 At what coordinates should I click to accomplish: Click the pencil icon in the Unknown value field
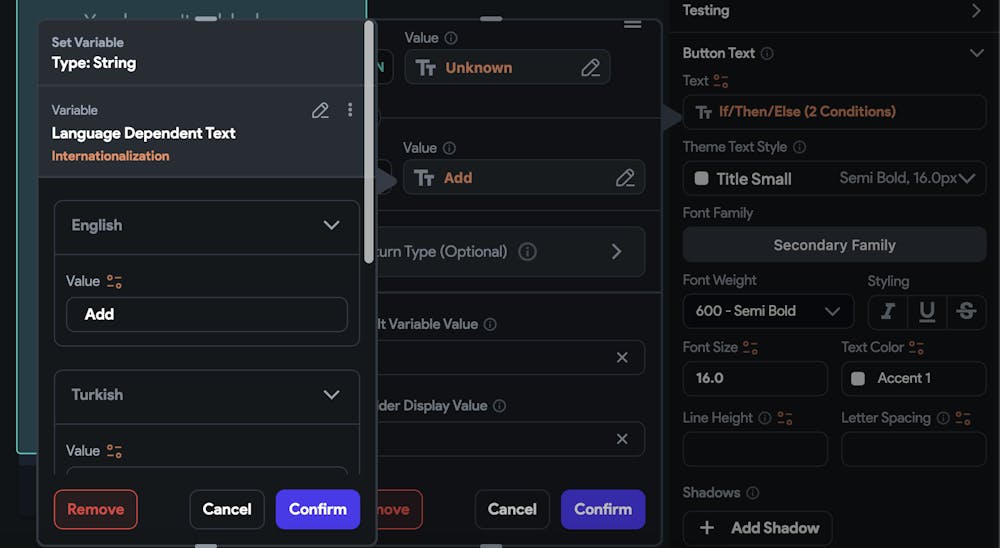(590, 68)
